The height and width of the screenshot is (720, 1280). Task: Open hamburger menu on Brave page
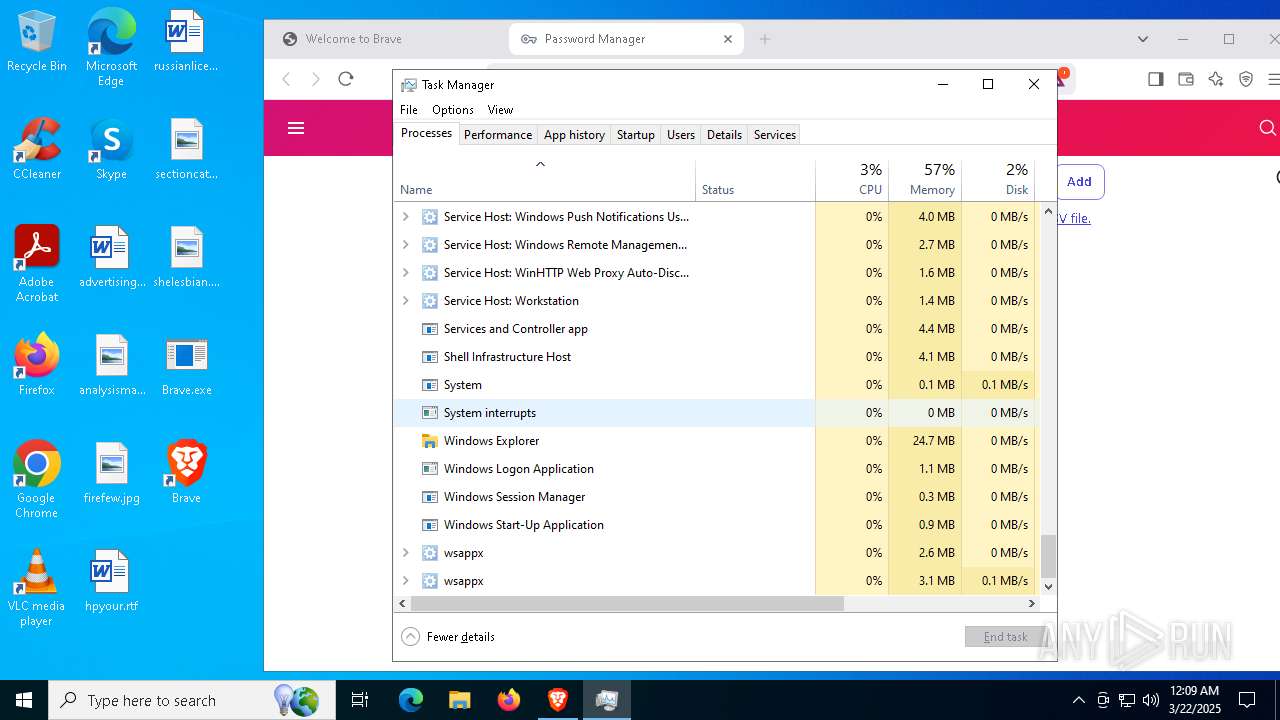coord(296,128)
